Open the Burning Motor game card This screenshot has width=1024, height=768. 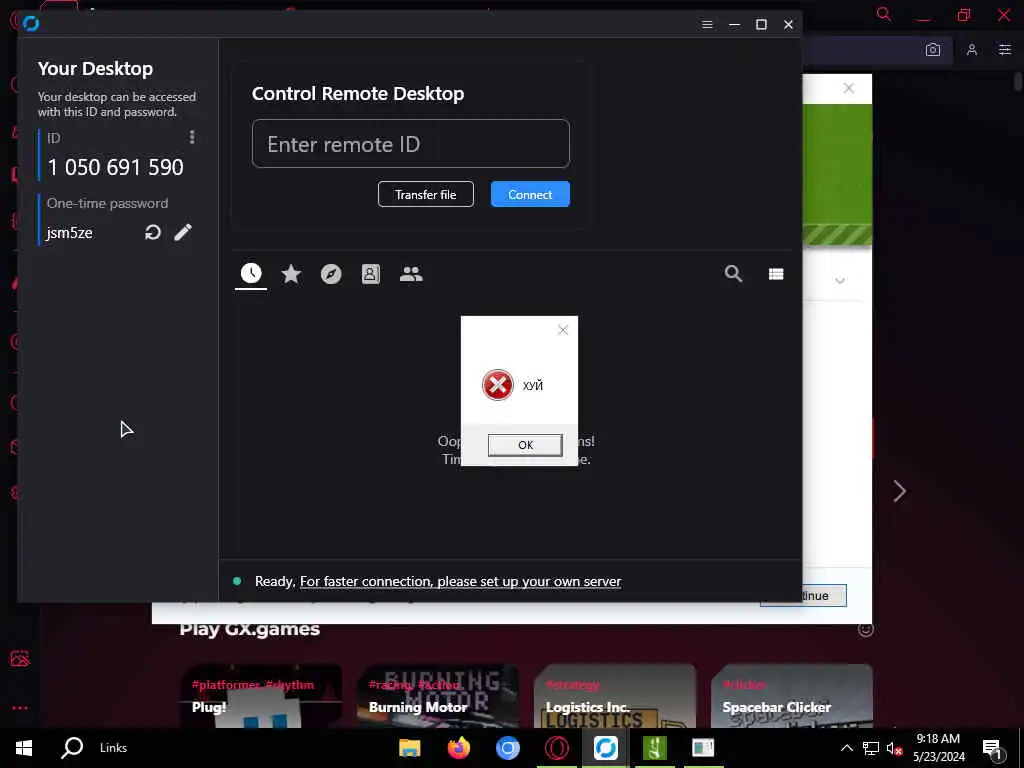438,696
